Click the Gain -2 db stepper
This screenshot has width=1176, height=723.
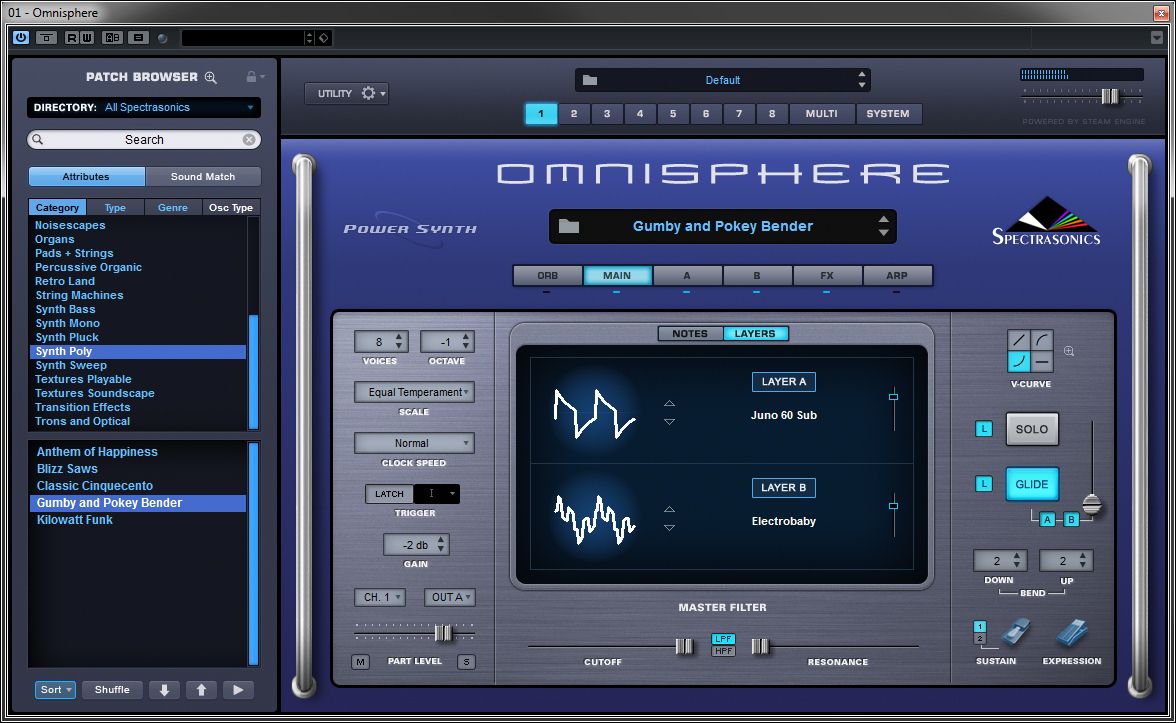pos(441,544)
